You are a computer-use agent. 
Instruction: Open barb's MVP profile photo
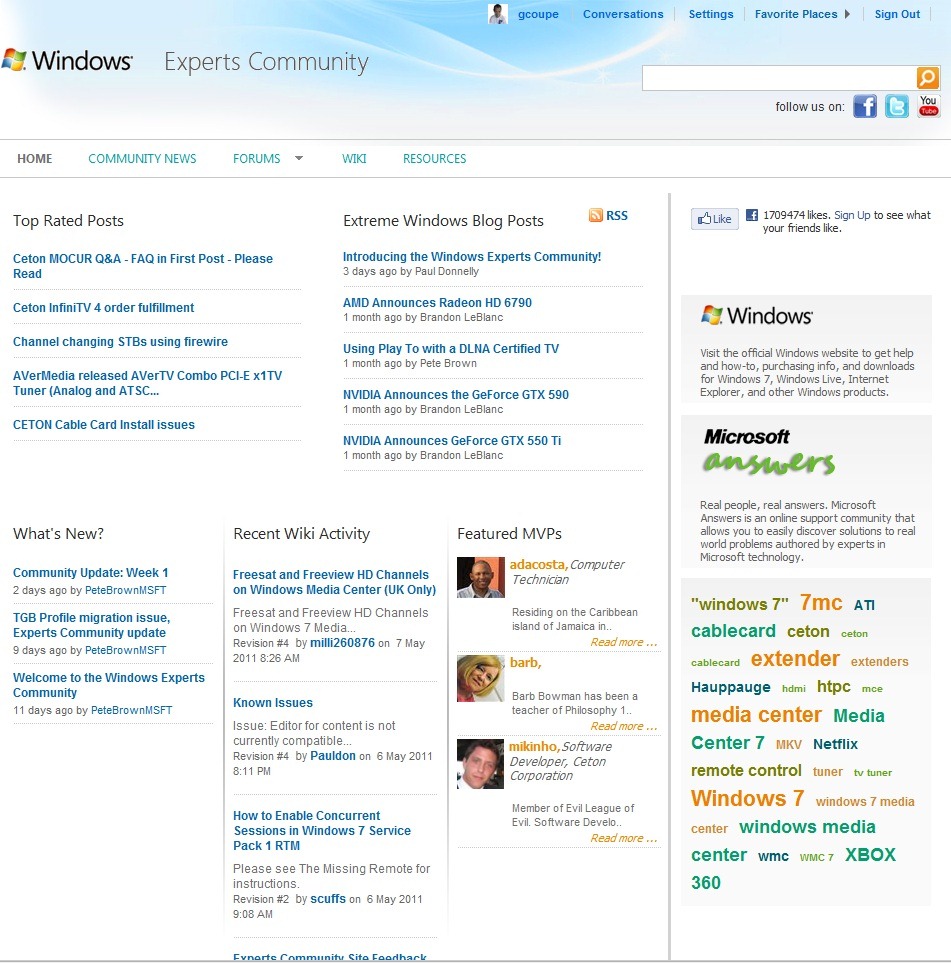480,679
